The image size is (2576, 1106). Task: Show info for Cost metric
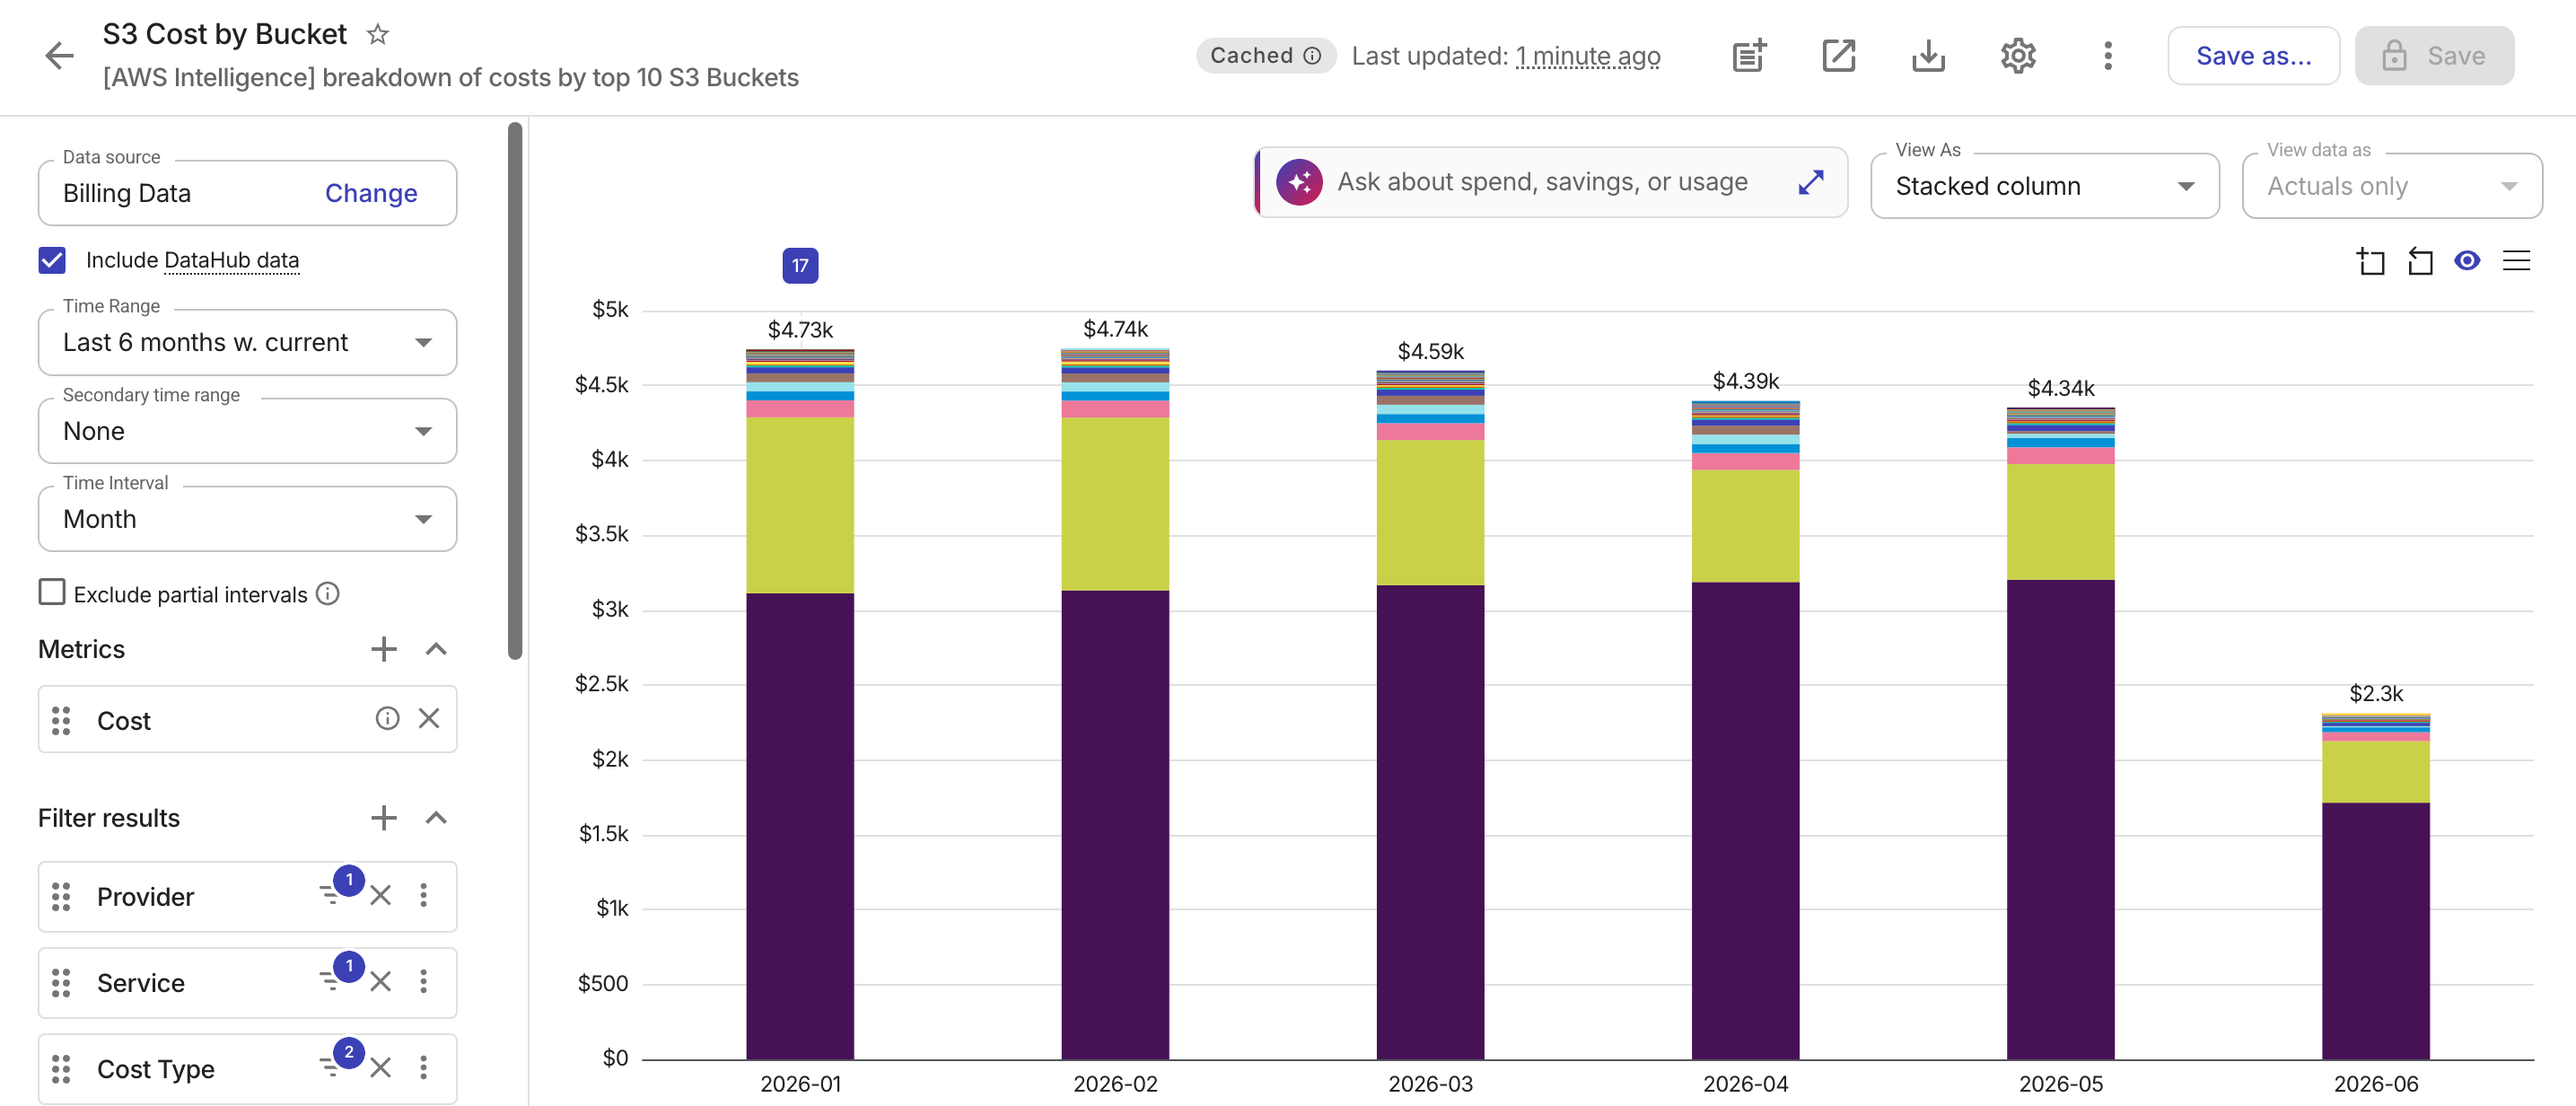point(387,718)
